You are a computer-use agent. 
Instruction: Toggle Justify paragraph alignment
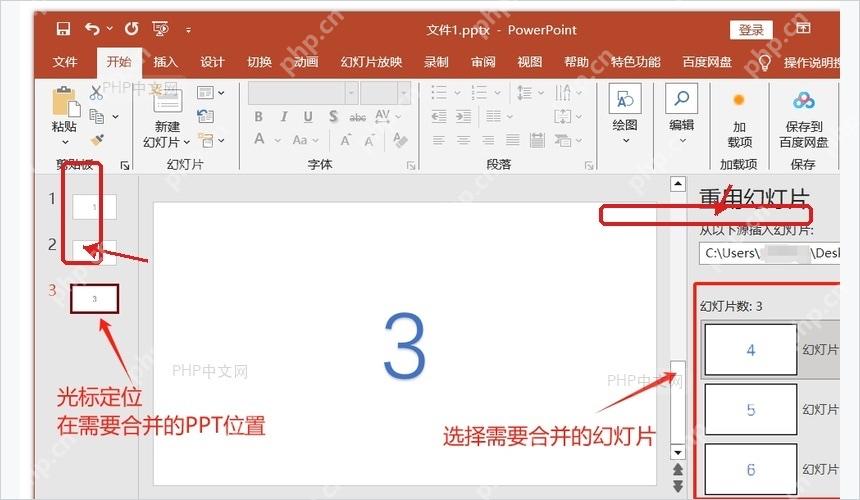513,140
